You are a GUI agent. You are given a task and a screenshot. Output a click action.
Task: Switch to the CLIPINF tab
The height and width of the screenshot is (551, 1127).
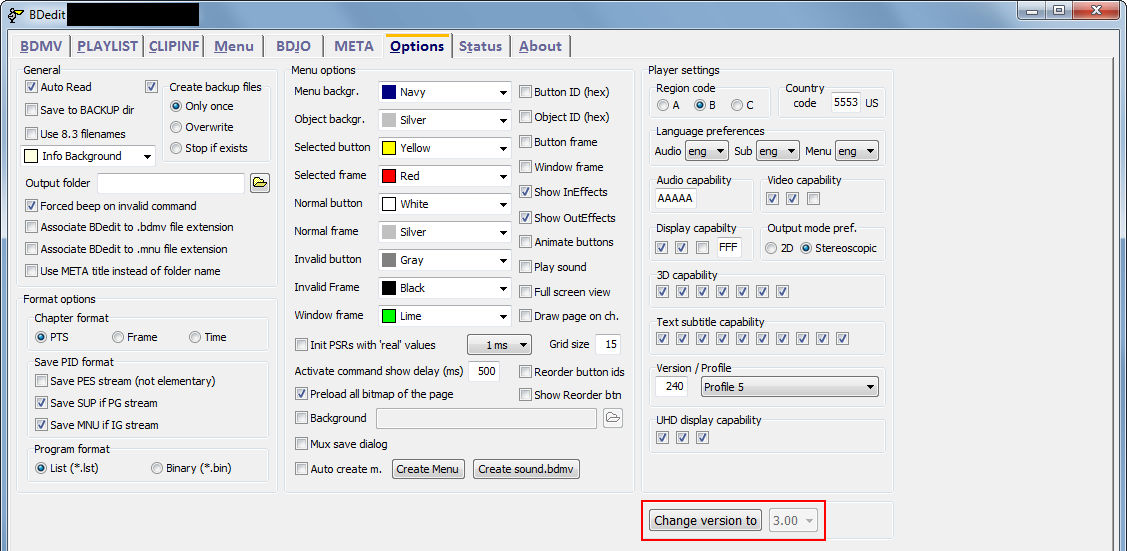175,46
